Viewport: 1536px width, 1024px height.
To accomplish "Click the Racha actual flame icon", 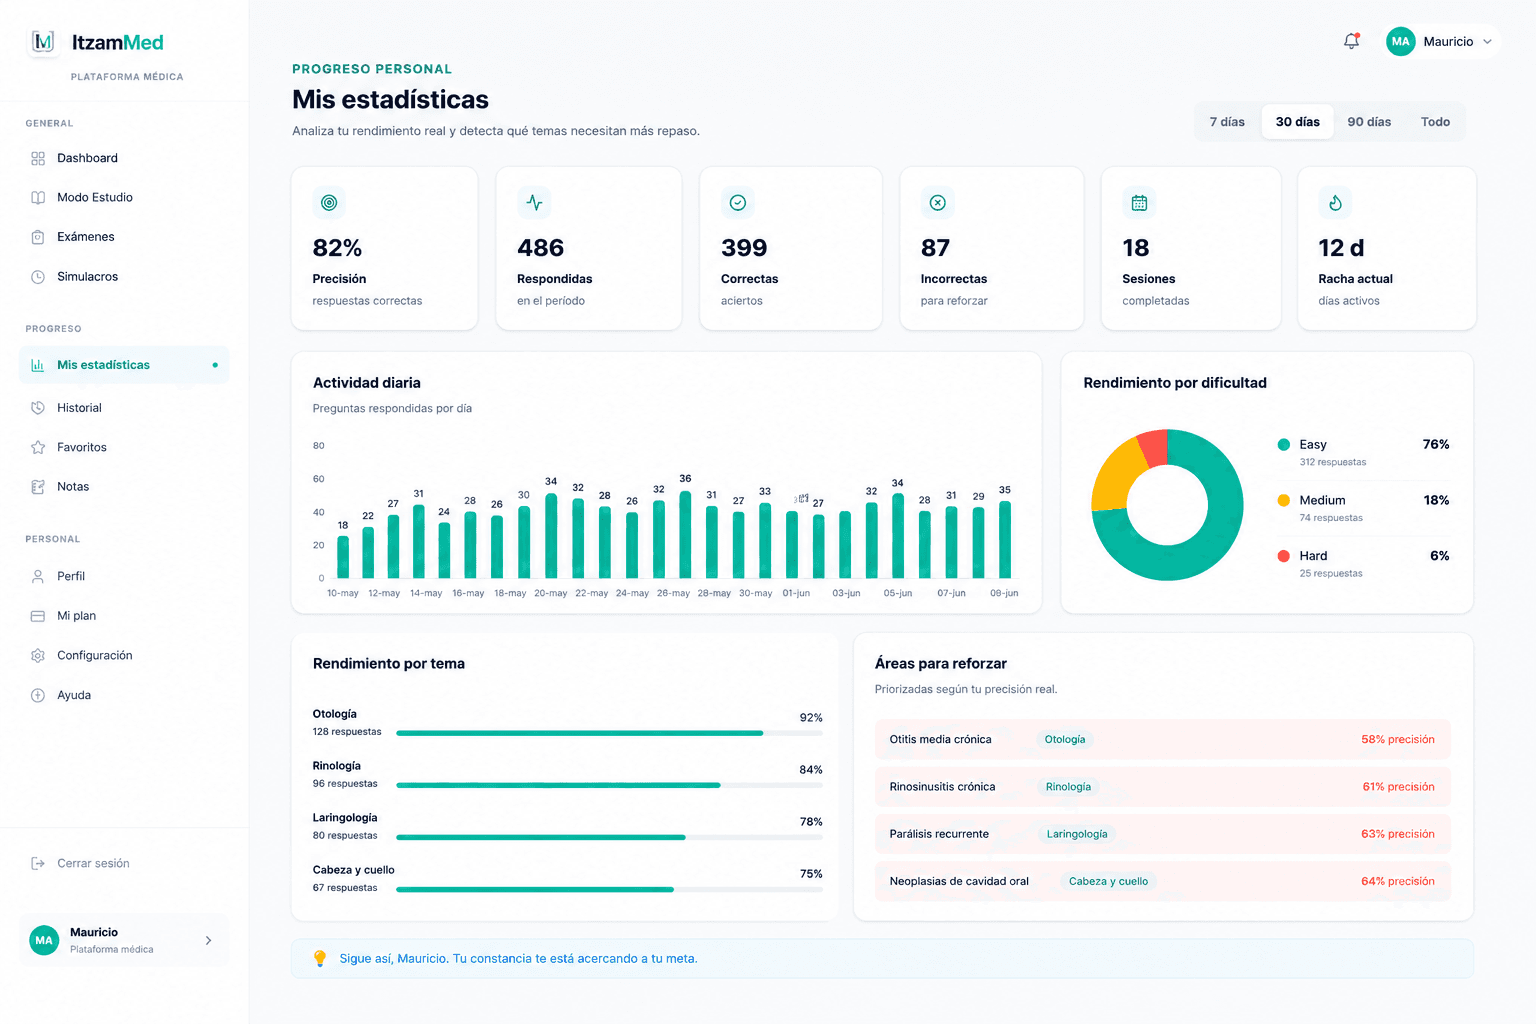I will 1335,203.
